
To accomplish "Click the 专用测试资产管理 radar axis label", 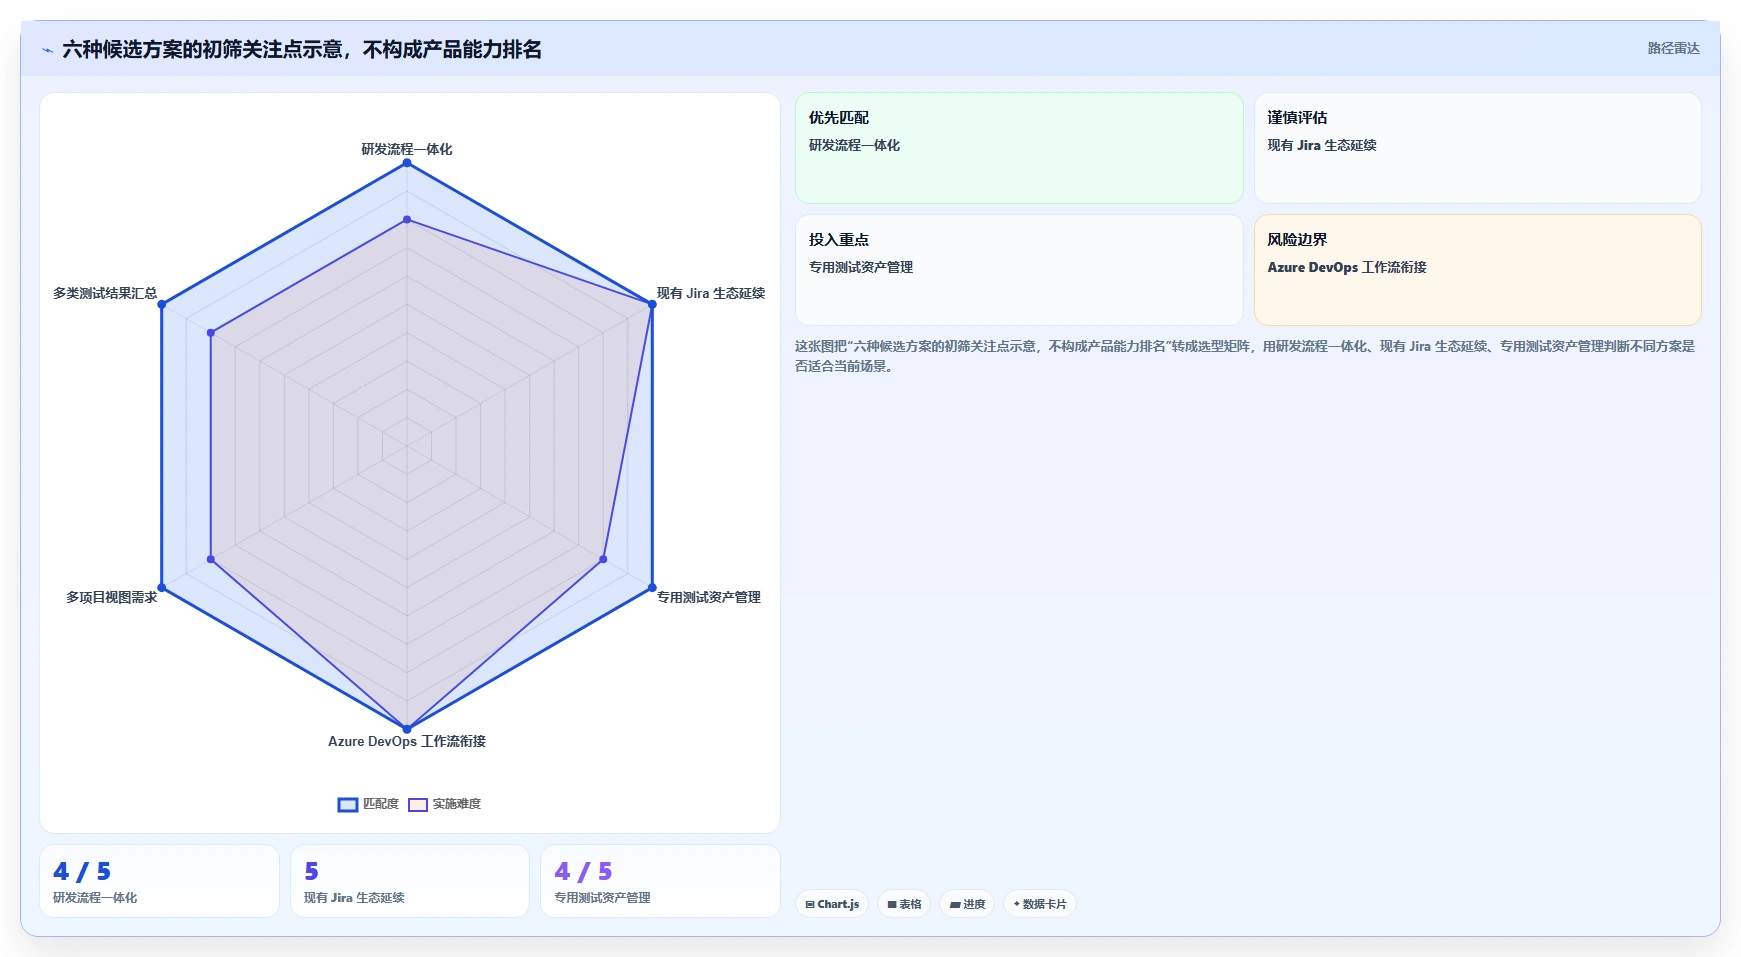I will pos(708,597).
